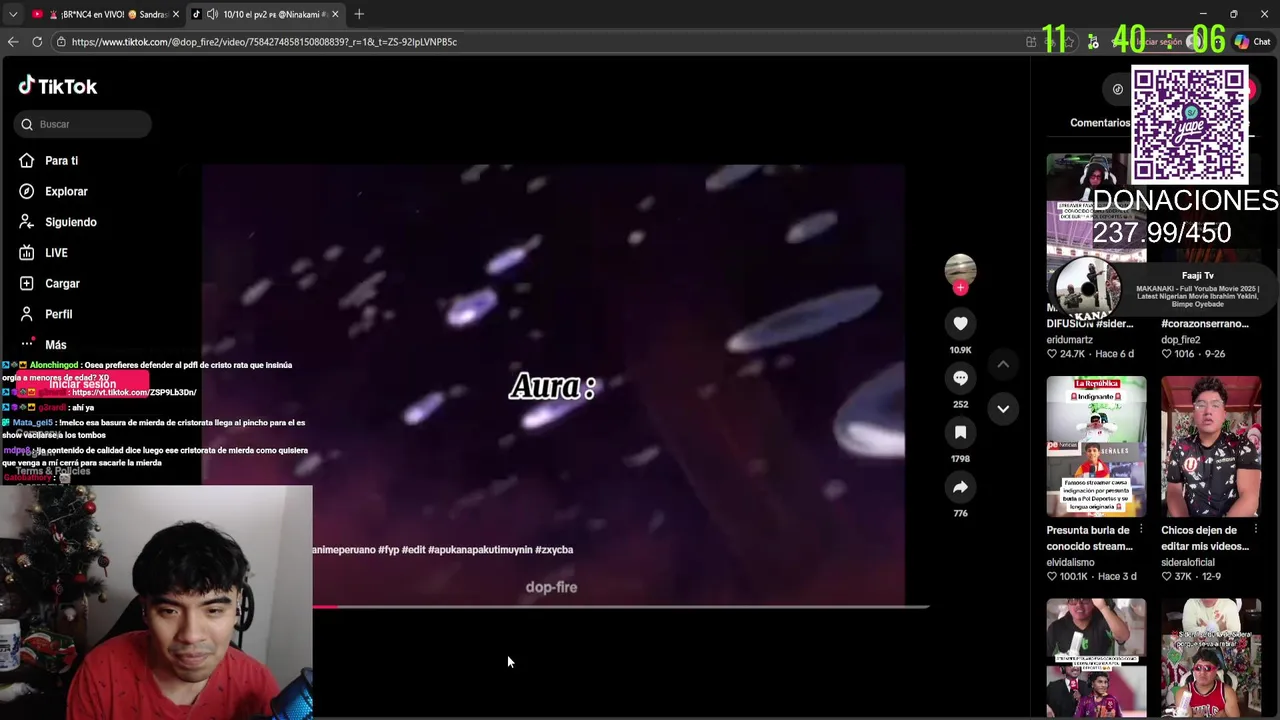This screenshot has height=720, width=1280.
Task: Open Copilot Chat in browser toolbar
Action: tap(1252, 42)
